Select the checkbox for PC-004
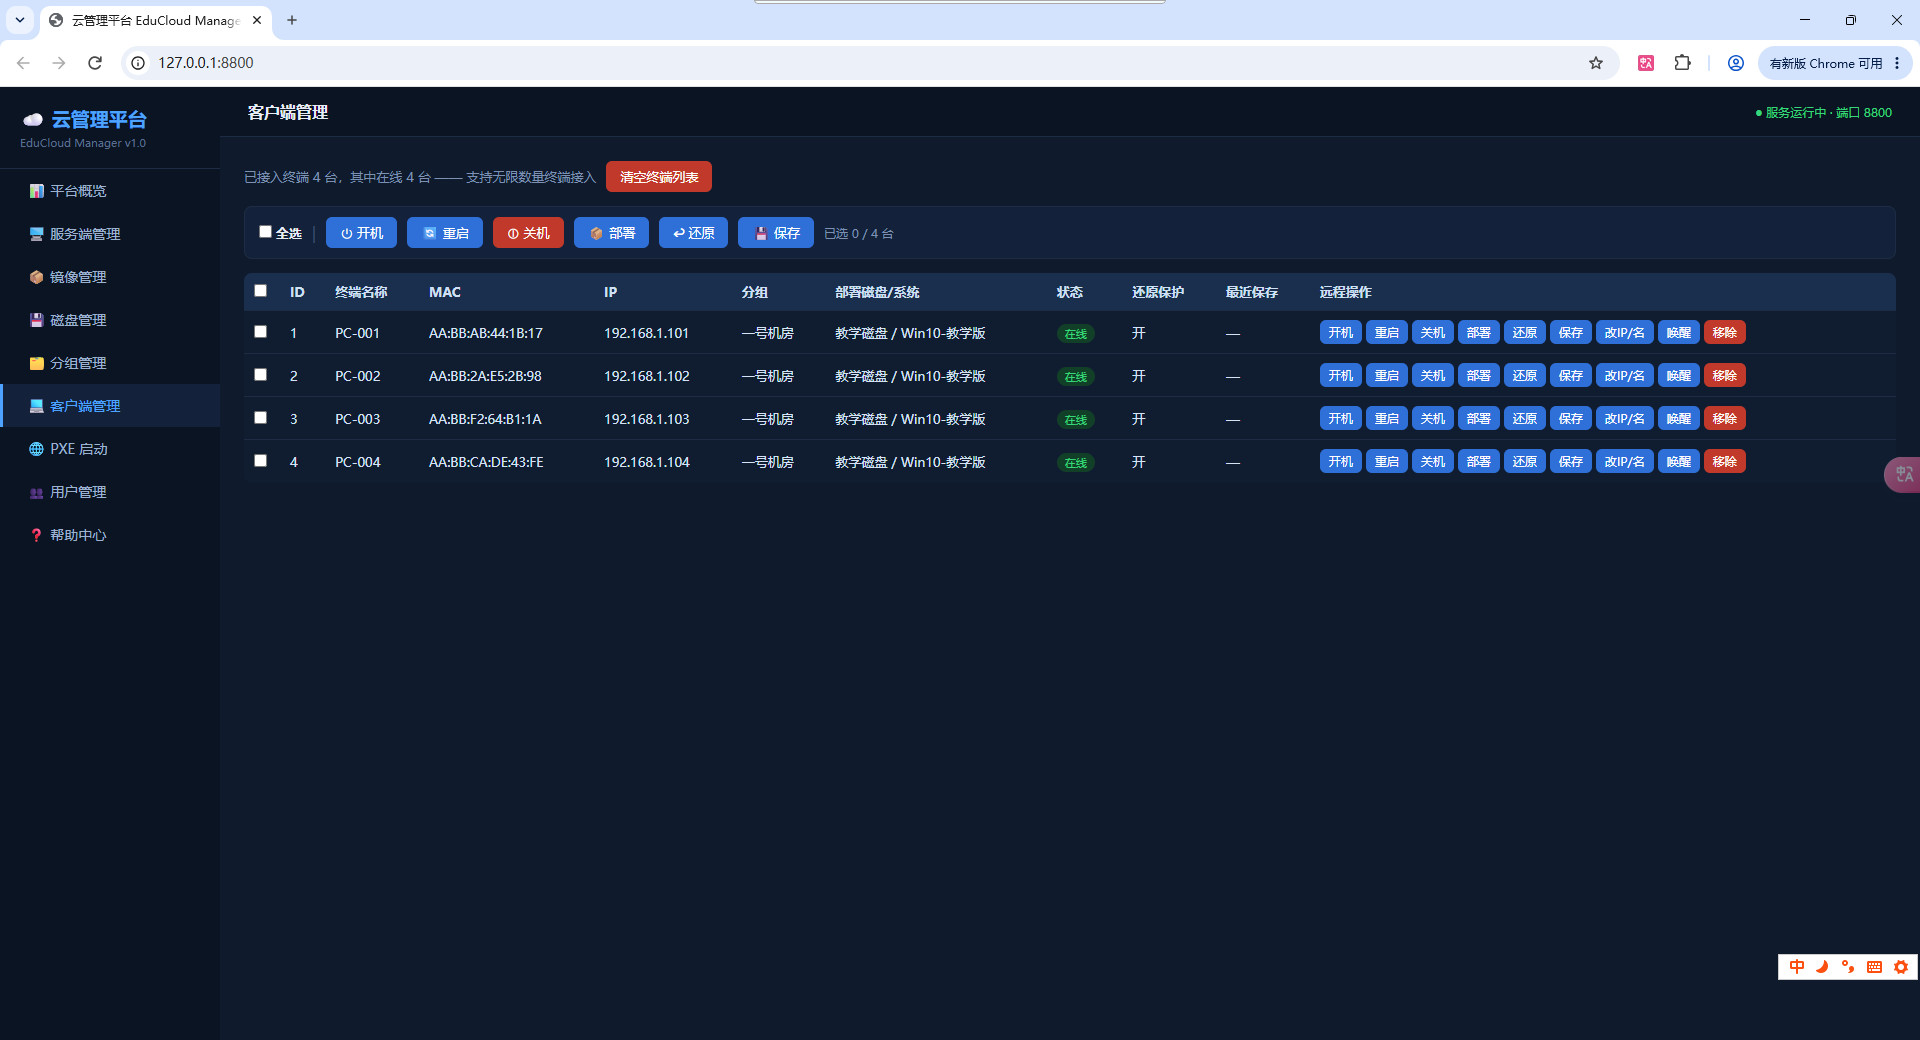 [260, 461]
